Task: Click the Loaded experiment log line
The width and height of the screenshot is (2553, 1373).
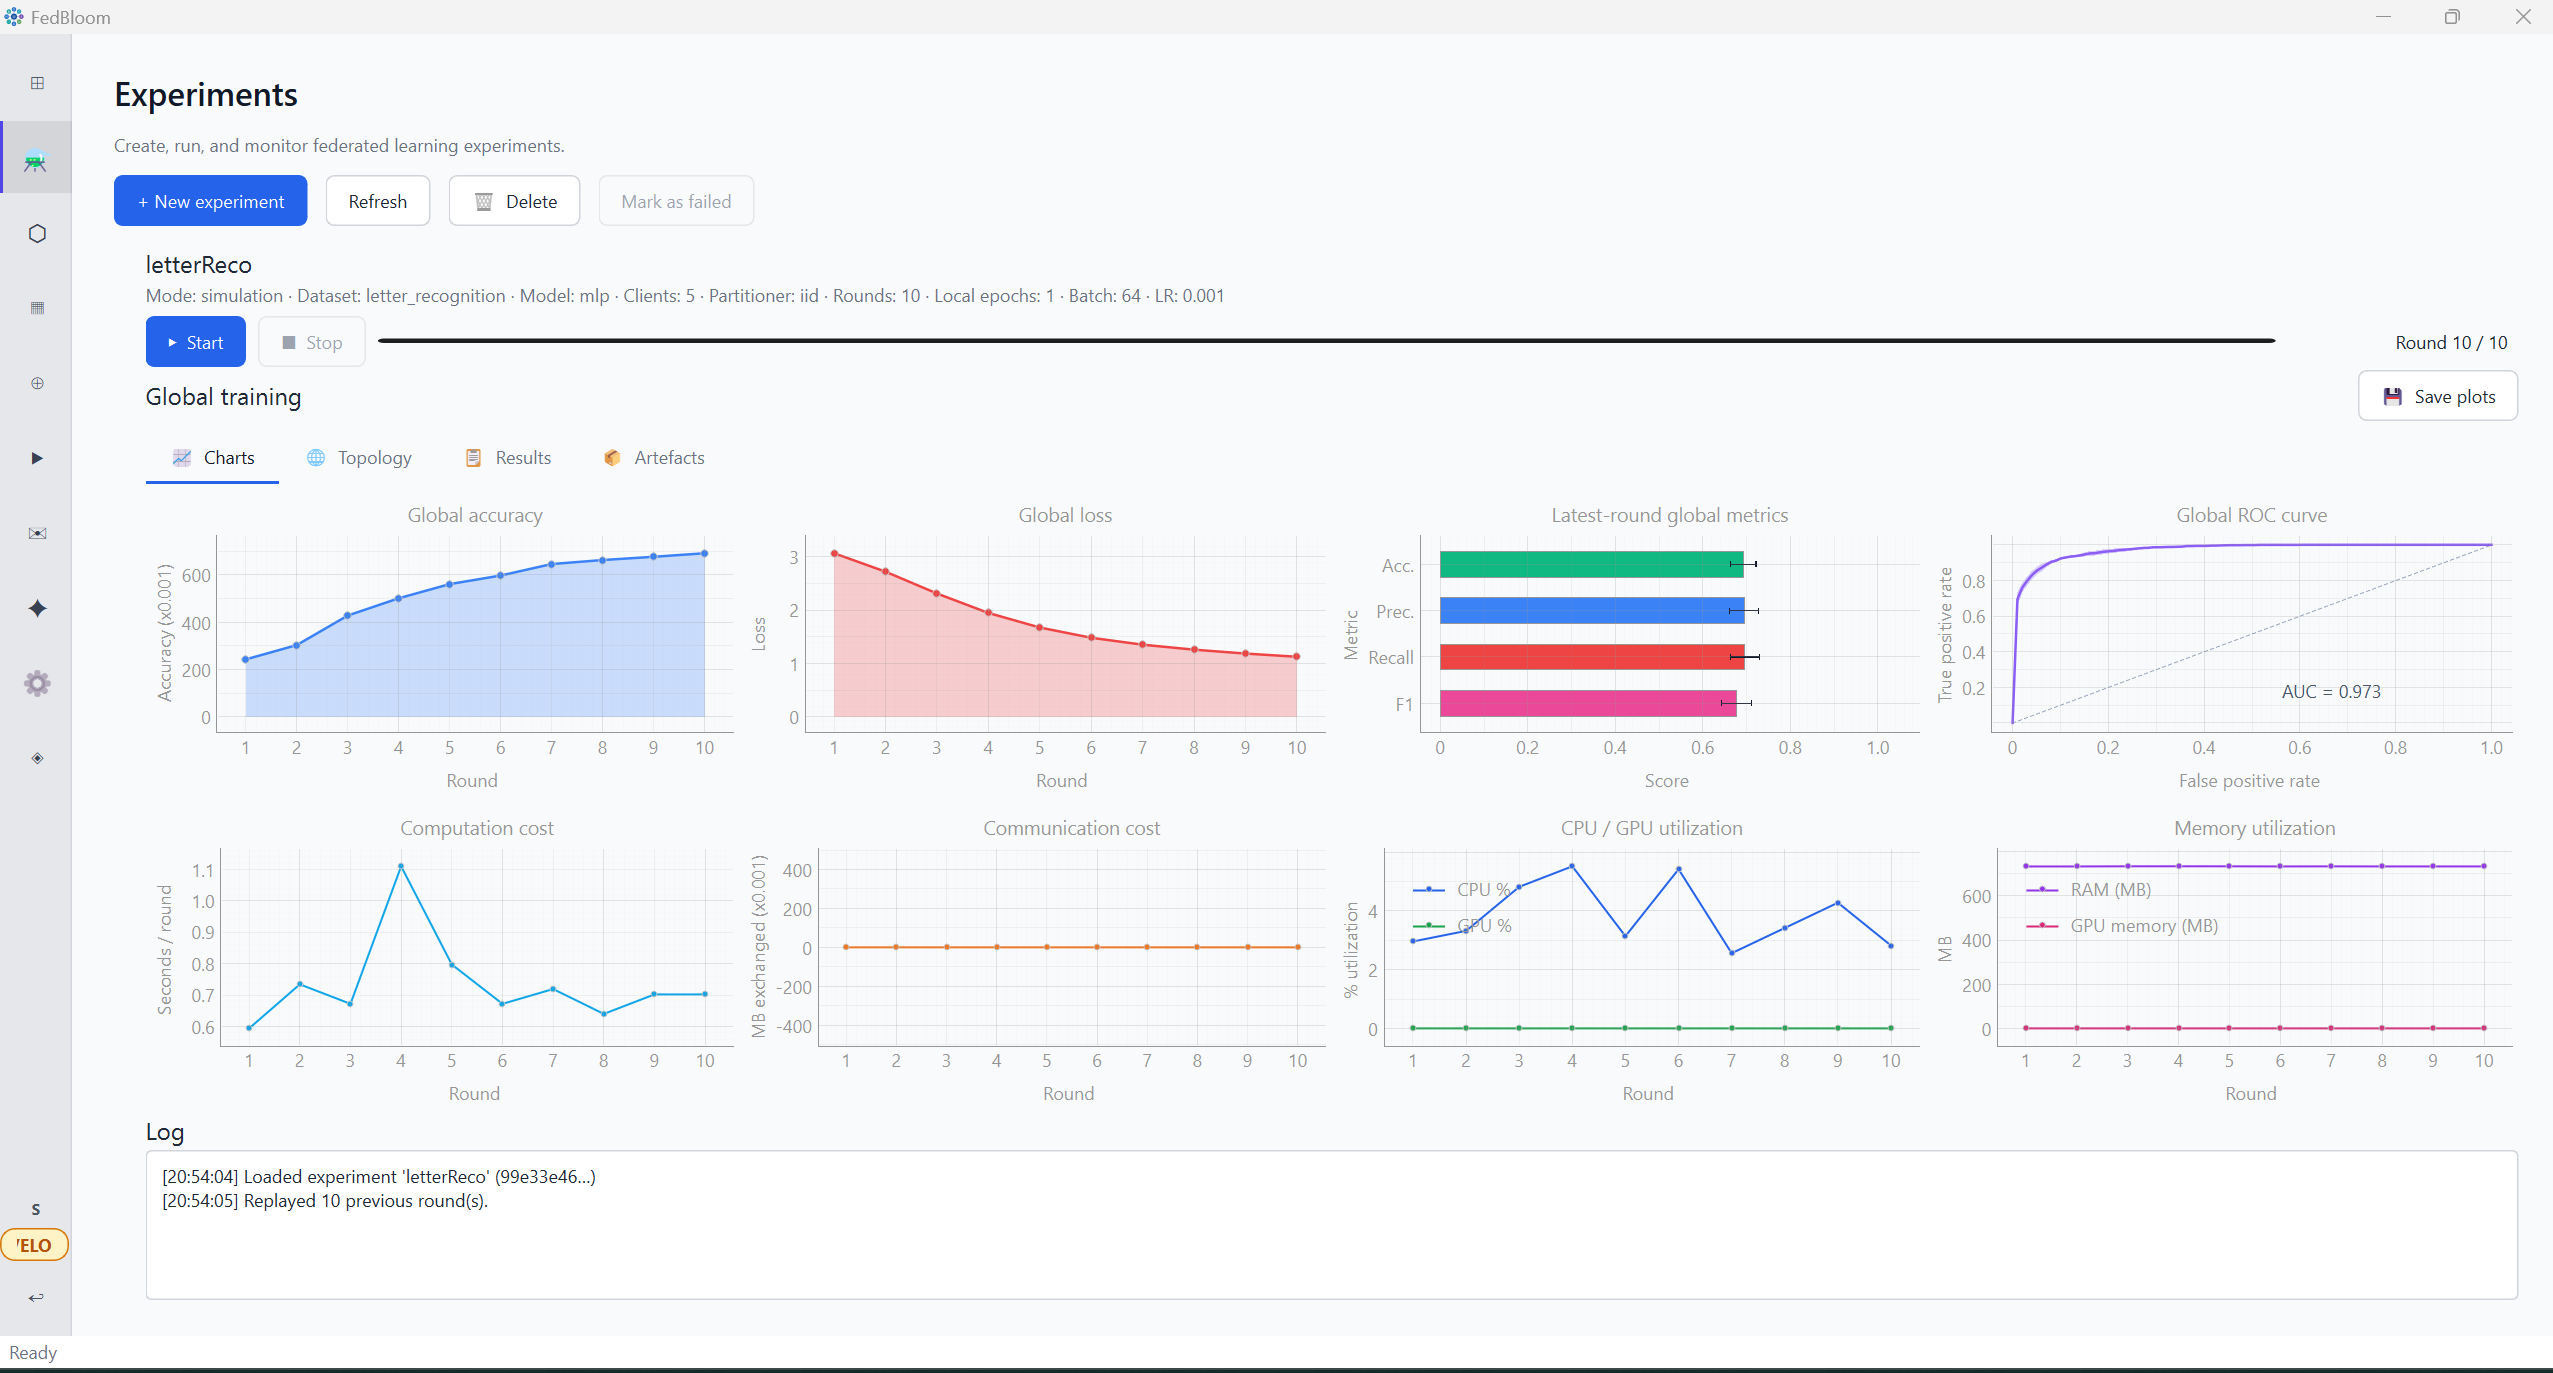Action: pyautogui.click(x=379, y=1176)
